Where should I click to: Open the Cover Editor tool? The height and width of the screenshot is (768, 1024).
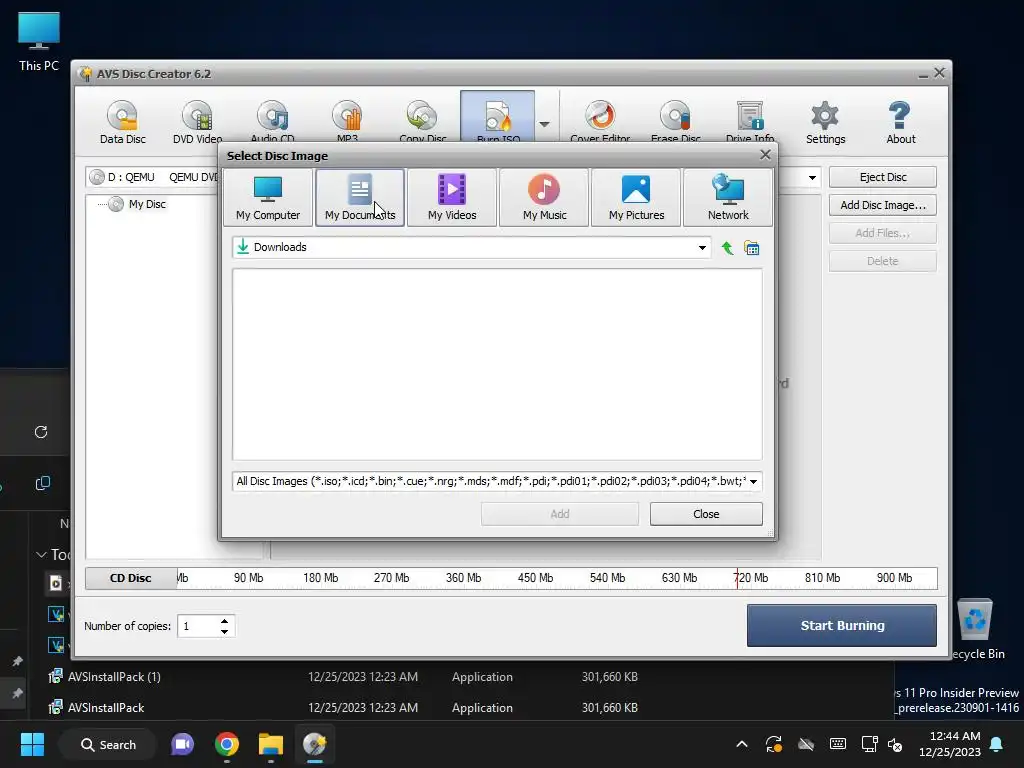pyautogui.click(x=600, y=122)
